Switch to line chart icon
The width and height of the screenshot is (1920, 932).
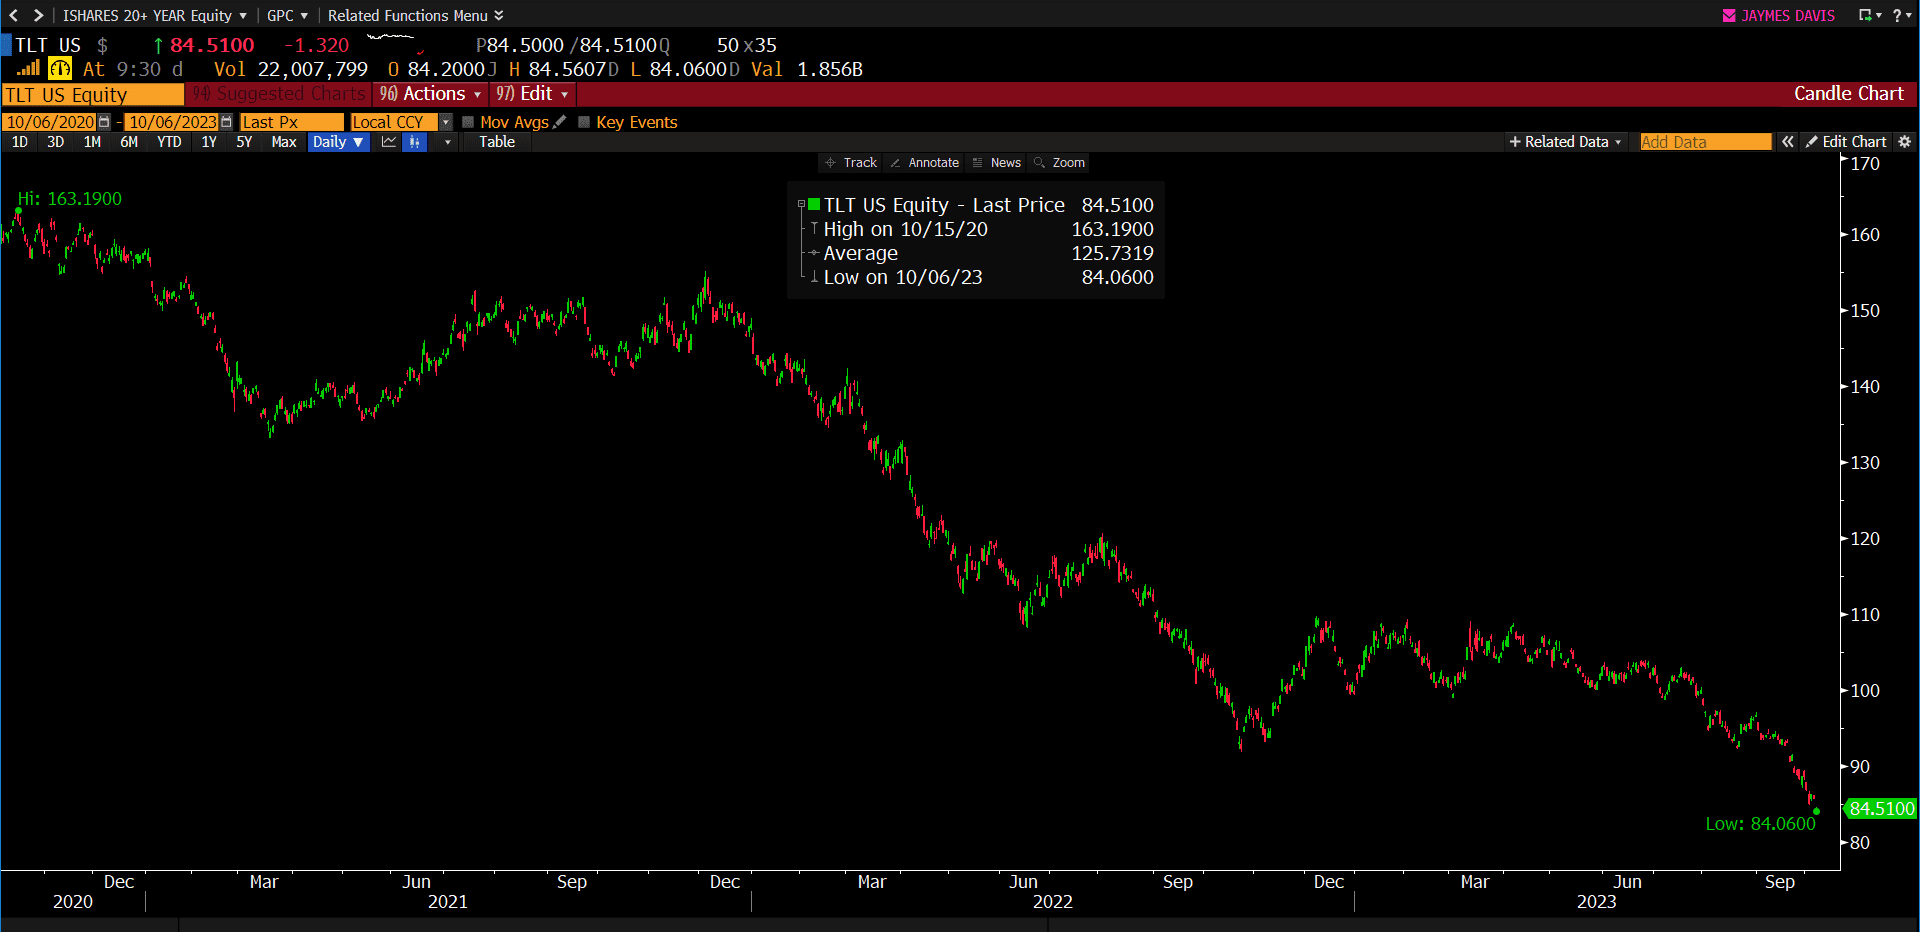pyautogui.click(x=389, y=142)
